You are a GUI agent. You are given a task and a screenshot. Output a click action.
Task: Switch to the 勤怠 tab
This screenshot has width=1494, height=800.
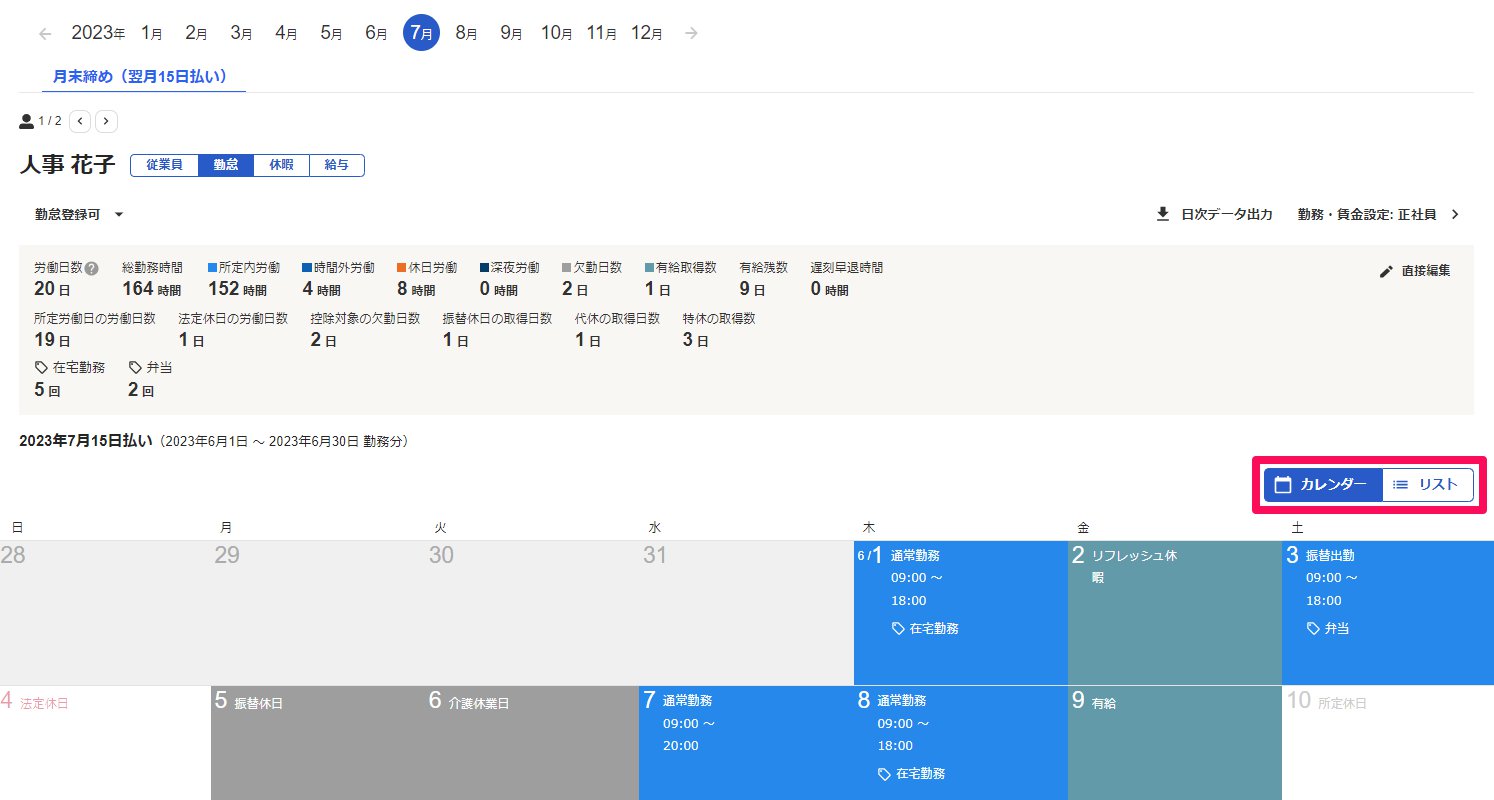[x=226, y=165]
